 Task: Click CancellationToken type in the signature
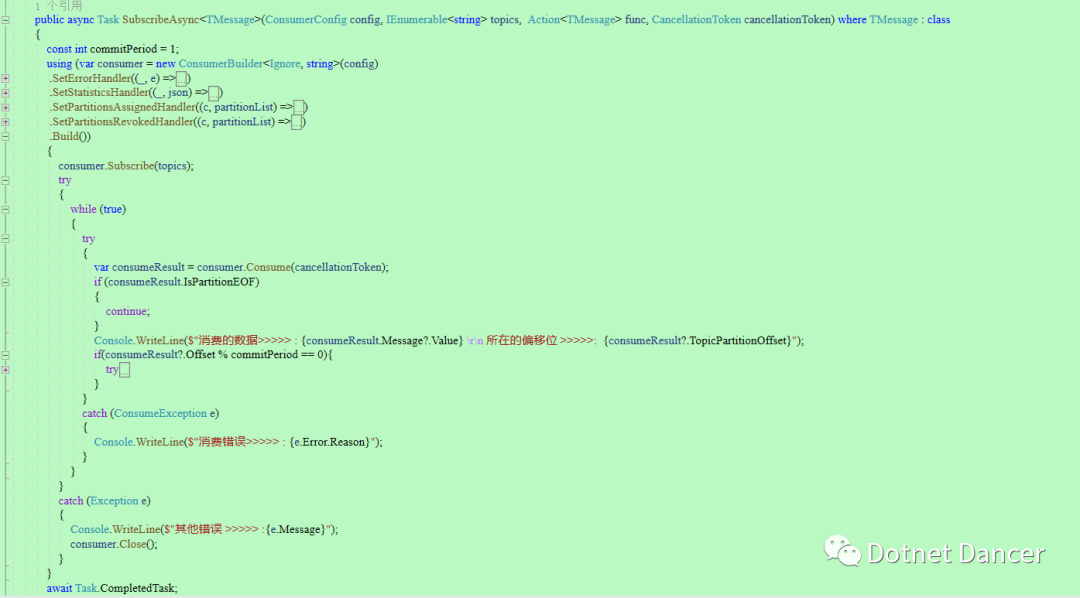click(696, 20)
